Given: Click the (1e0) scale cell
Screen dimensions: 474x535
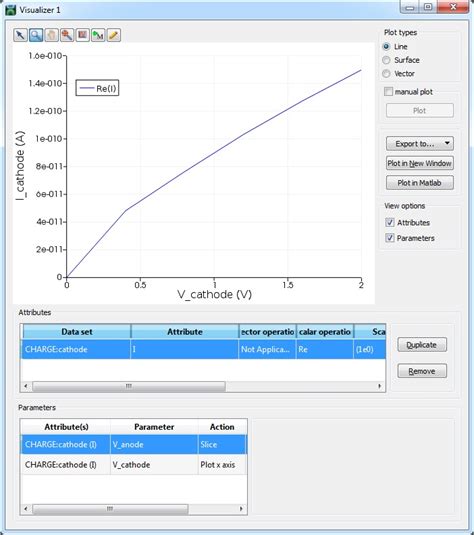Looking at the screenshot, I should tap(370, 349).
